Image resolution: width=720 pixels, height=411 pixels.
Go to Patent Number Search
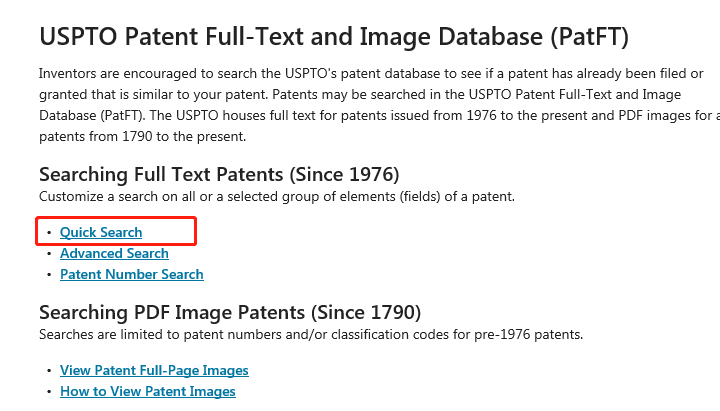(x=131, y=274)
